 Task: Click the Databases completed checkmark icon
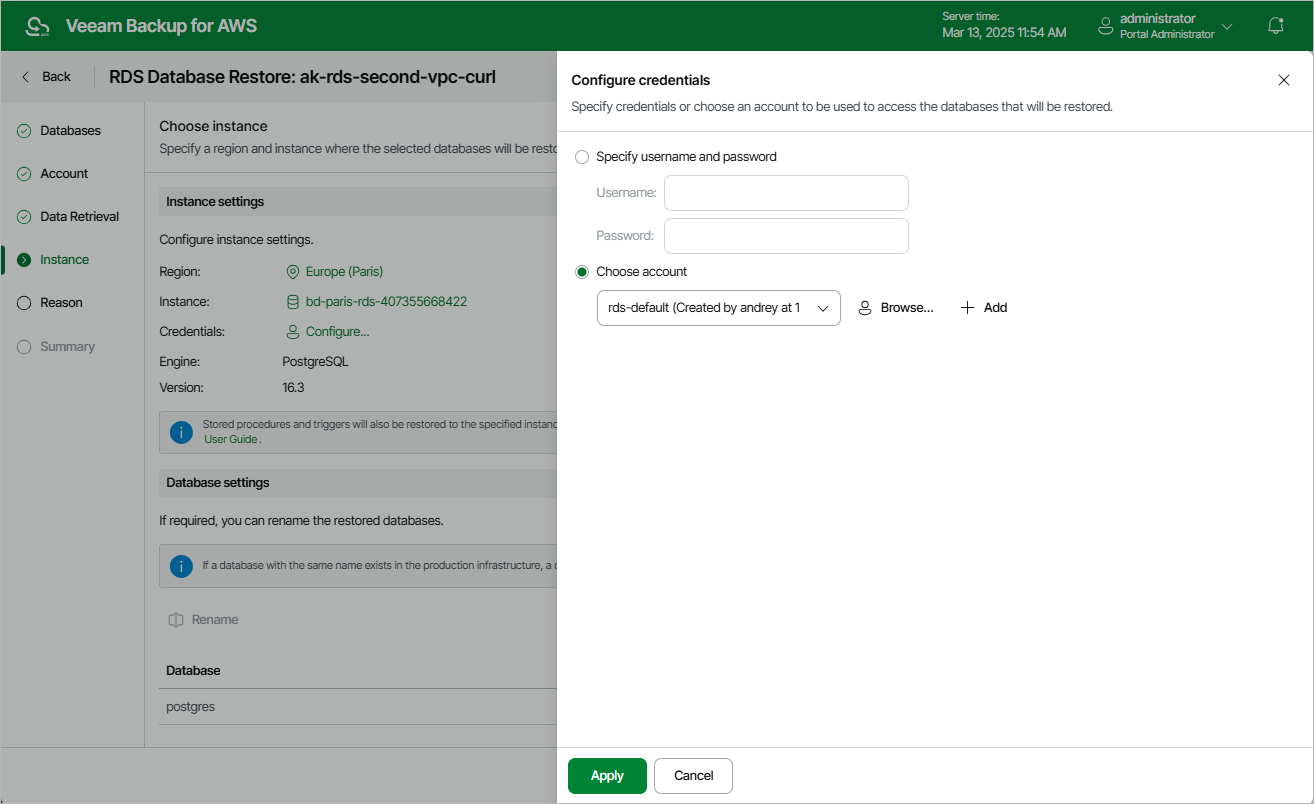(x=24, y=131)
